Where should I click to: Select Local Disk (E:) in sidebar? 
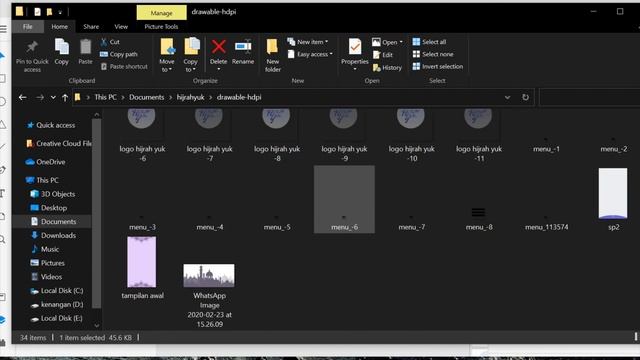pyautogui.click(x=57, y=318)
